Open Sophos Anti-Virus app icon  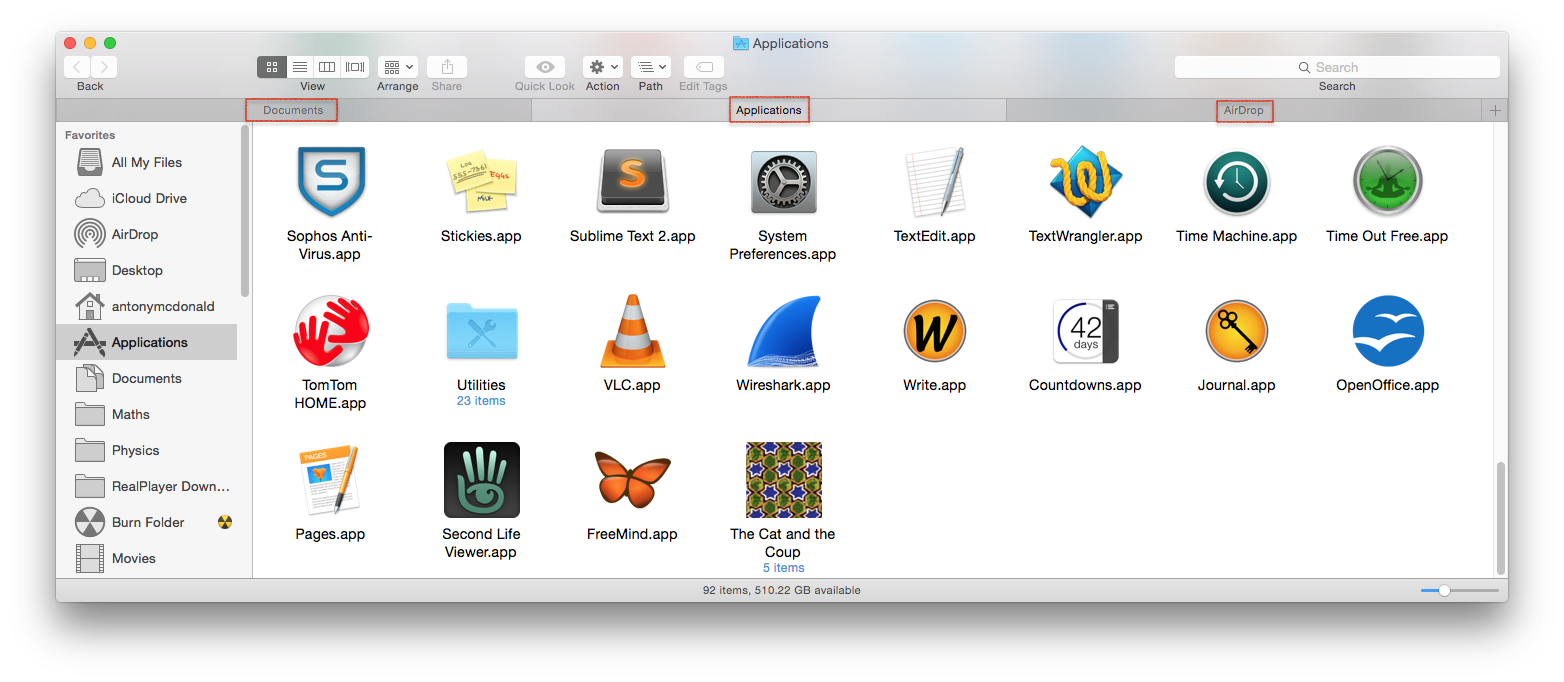tap(331, 181)
